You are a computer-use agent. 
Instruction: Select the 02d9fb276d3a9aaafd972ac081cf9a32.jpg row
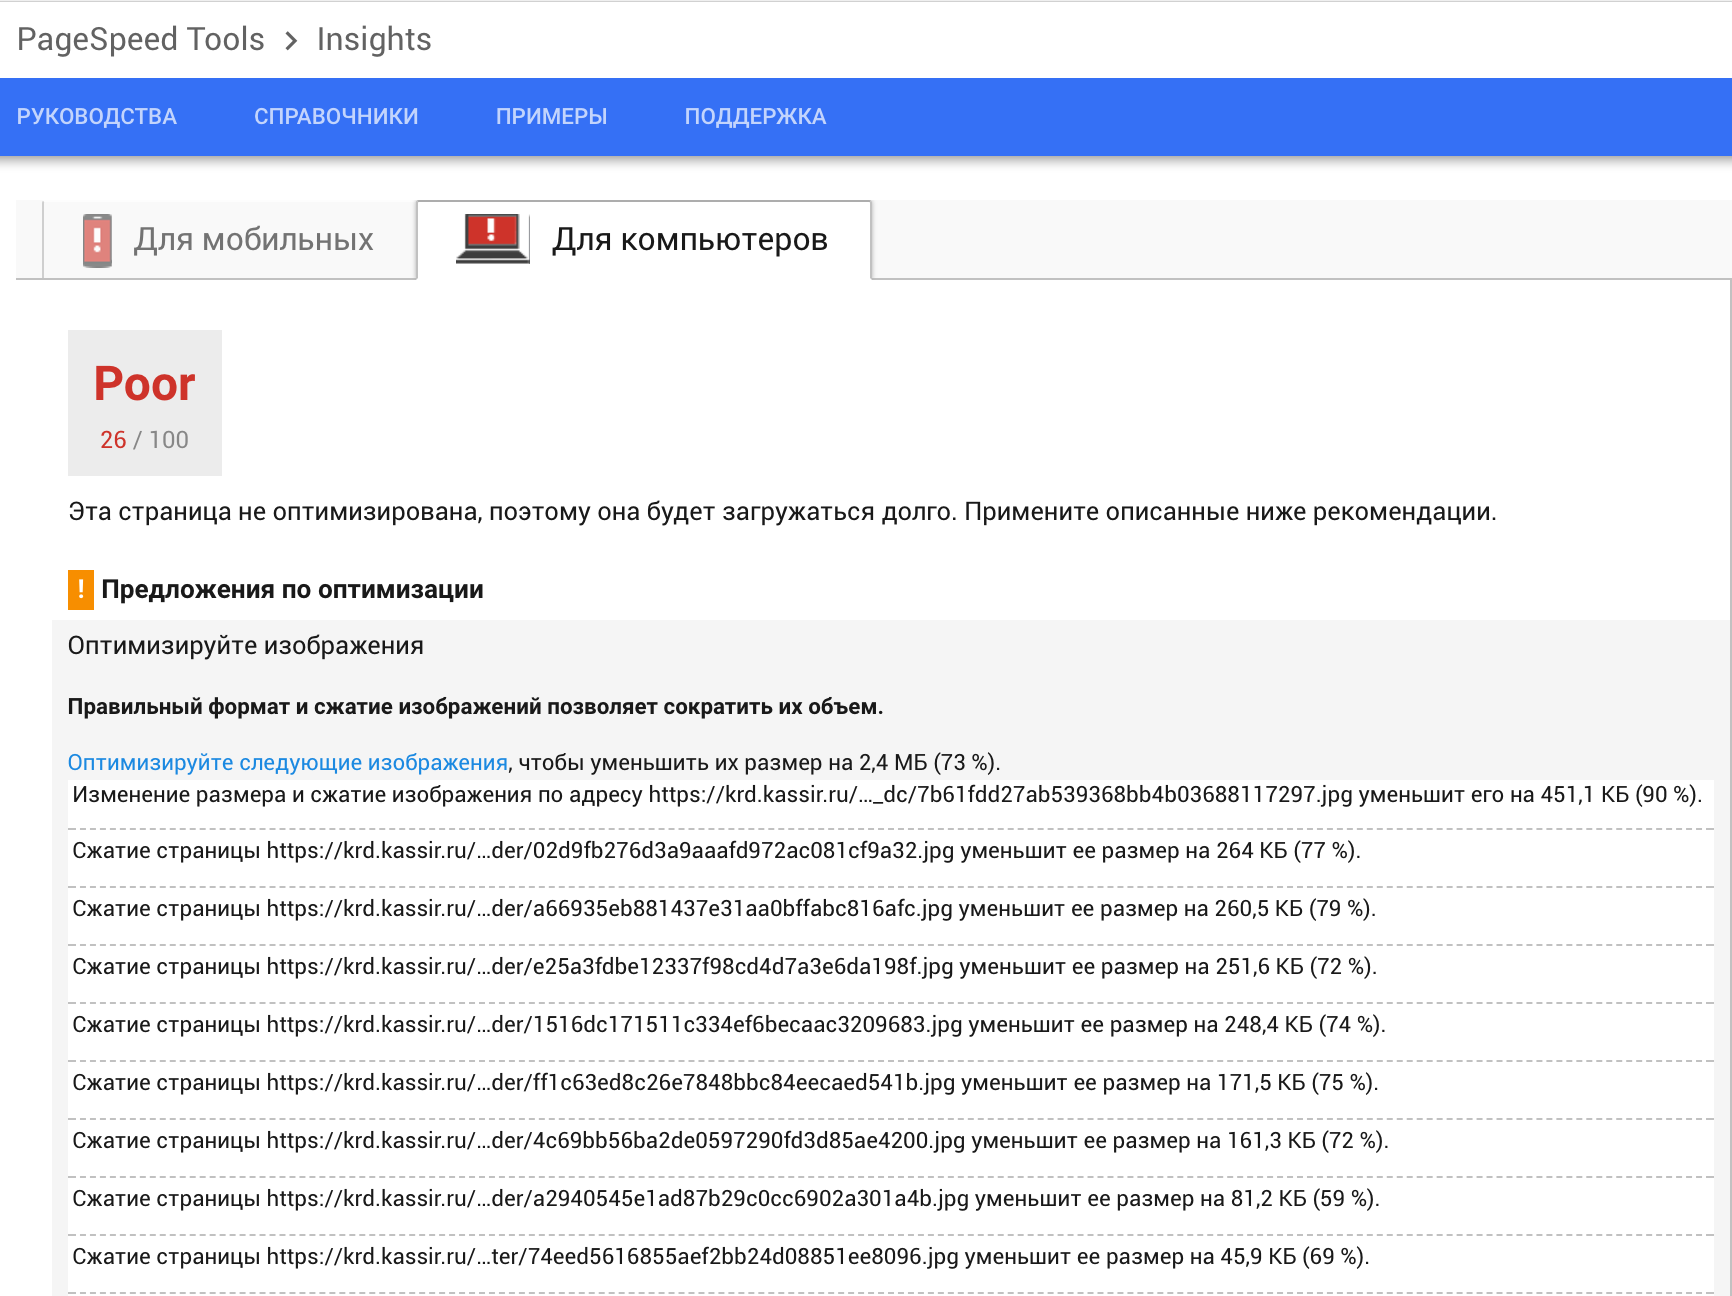coord(890,858)
